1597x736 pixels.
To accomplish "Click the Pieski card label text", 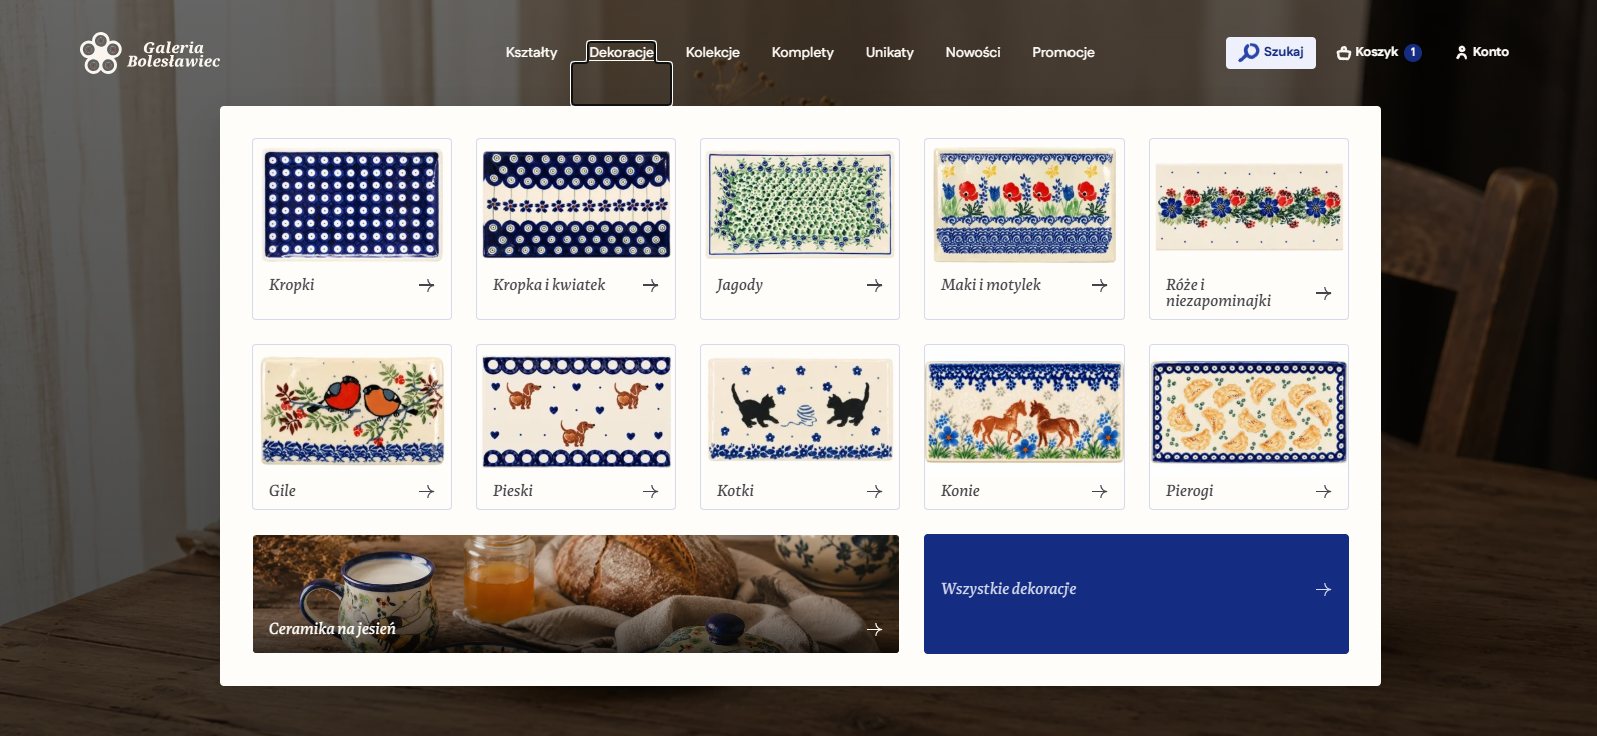I will click(x=513, y=491).
